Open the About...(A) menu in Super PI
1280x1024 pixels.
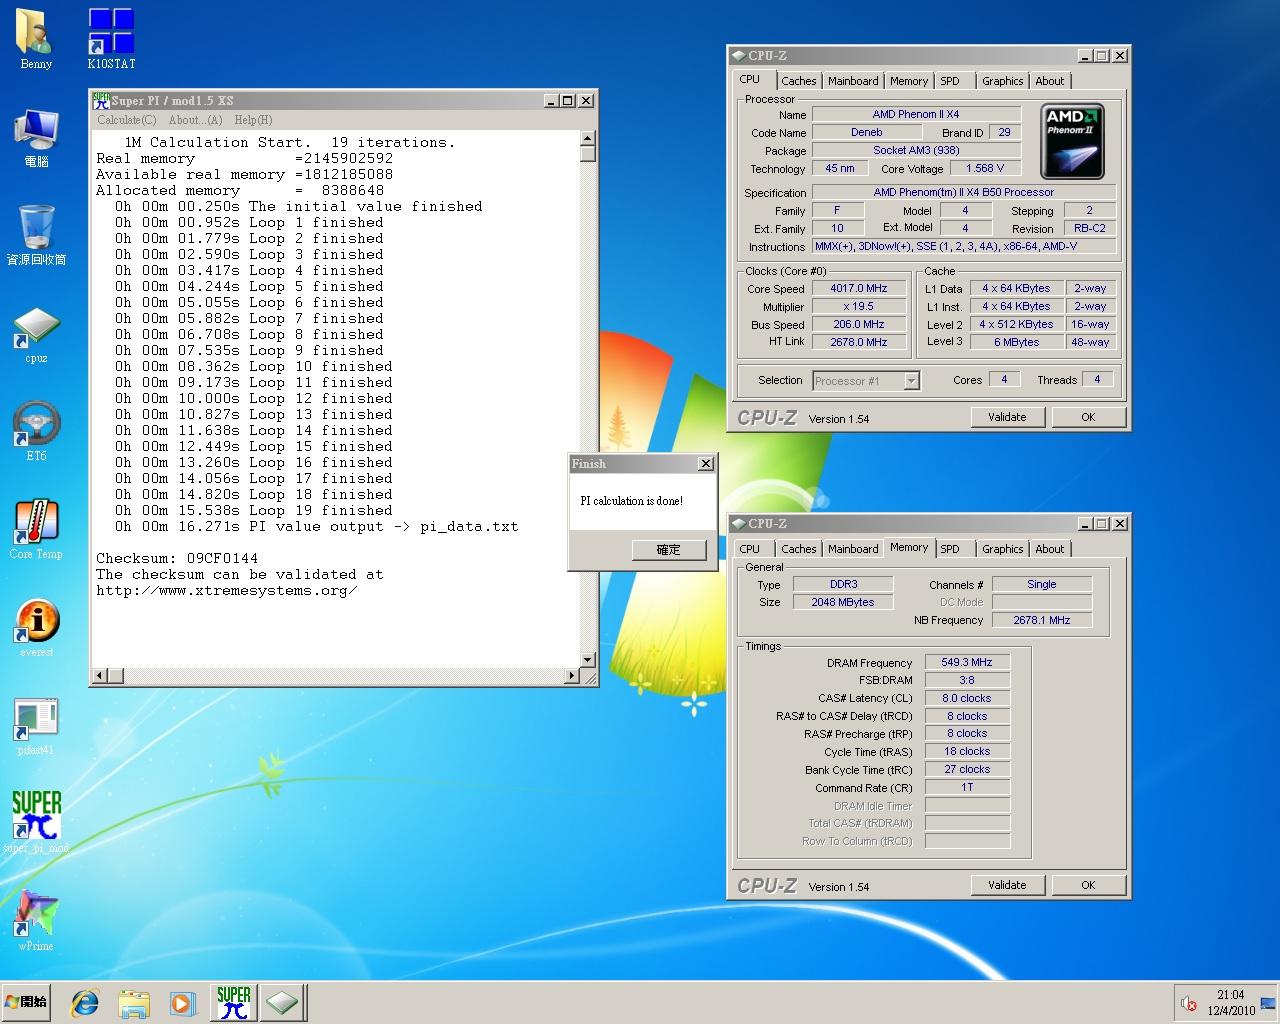pyautogui.click(x=195, y=120)
